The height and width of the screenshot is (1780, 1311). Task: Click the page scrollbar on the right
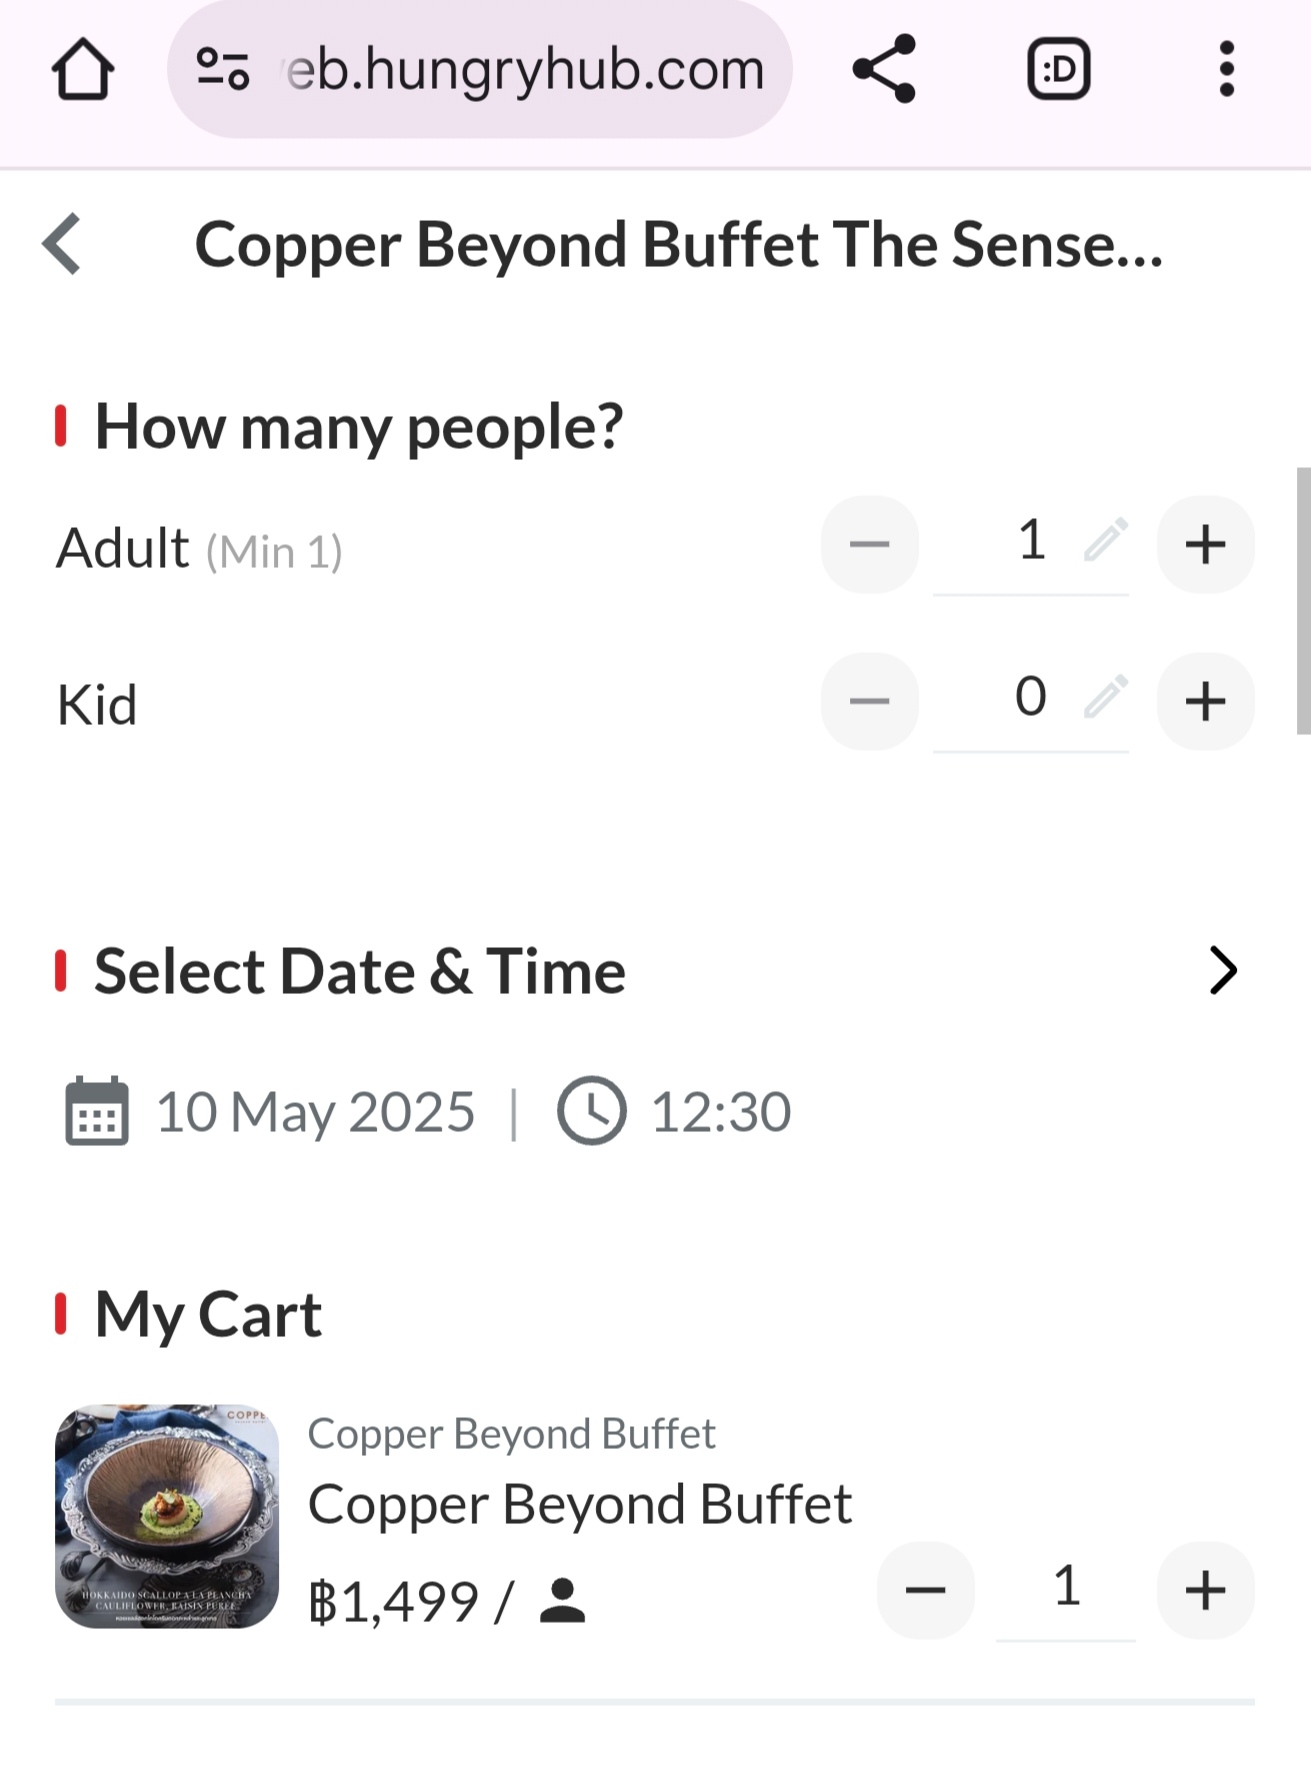[x=1303, y=600]
